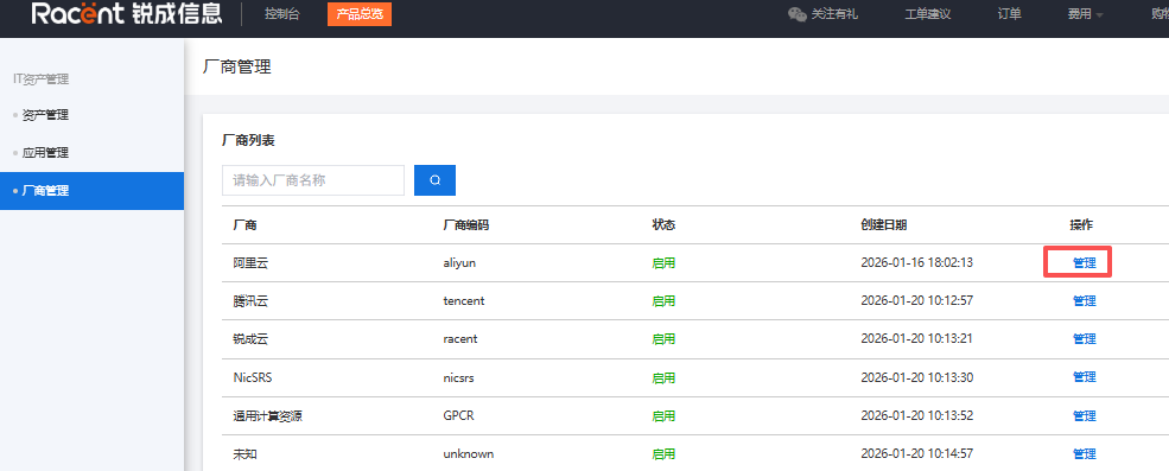Click 管理 link for NicSRS
This screenshot has width=1169, height=472.
point(1084,377)
